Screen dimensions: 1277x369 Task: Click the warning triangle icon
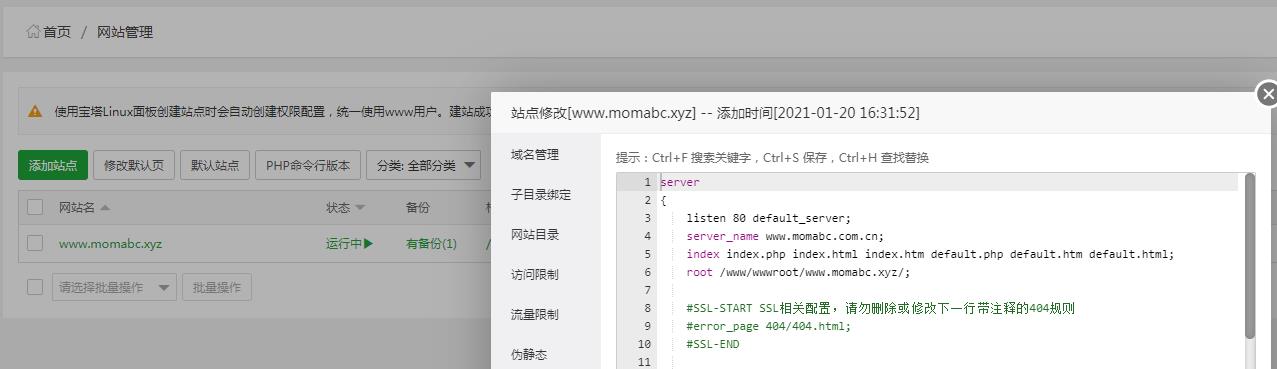35,112
